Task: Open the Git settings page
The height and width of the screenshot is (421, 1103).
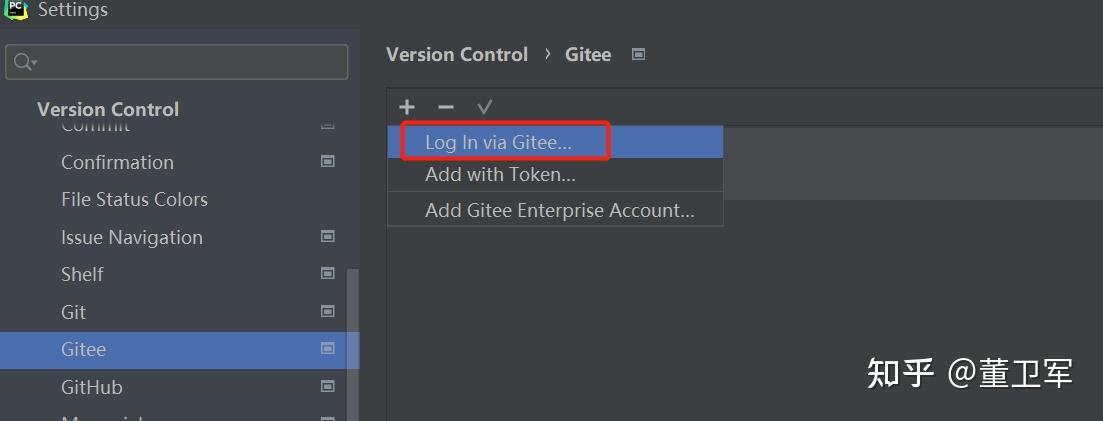Action: tap(74, 312)
